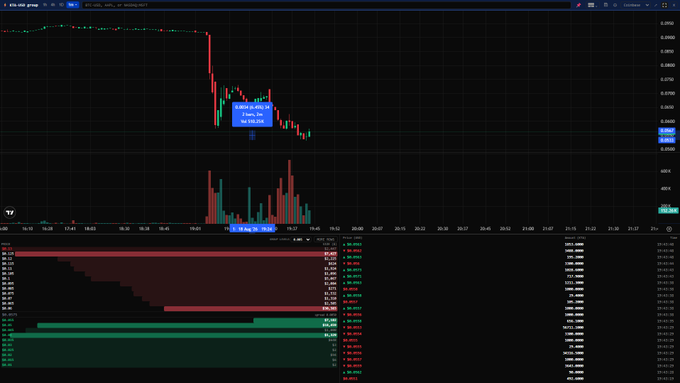This screenshot has height=383, width=680.
Task: Click the TradingView logo on the chart
Action: 10,213
